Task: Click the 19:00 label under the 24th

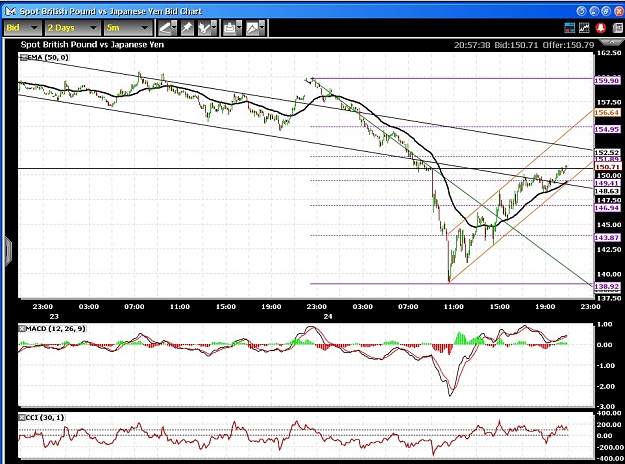Action: [545, 307]
